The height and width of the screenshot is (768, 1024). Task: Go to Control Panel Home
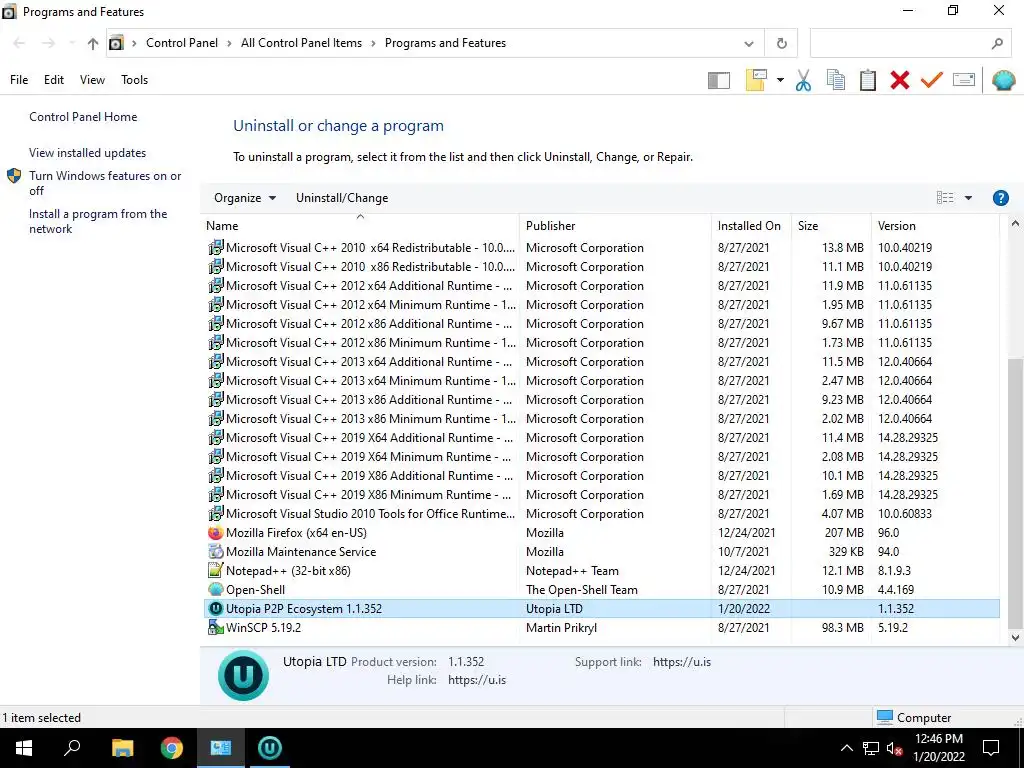83,117
